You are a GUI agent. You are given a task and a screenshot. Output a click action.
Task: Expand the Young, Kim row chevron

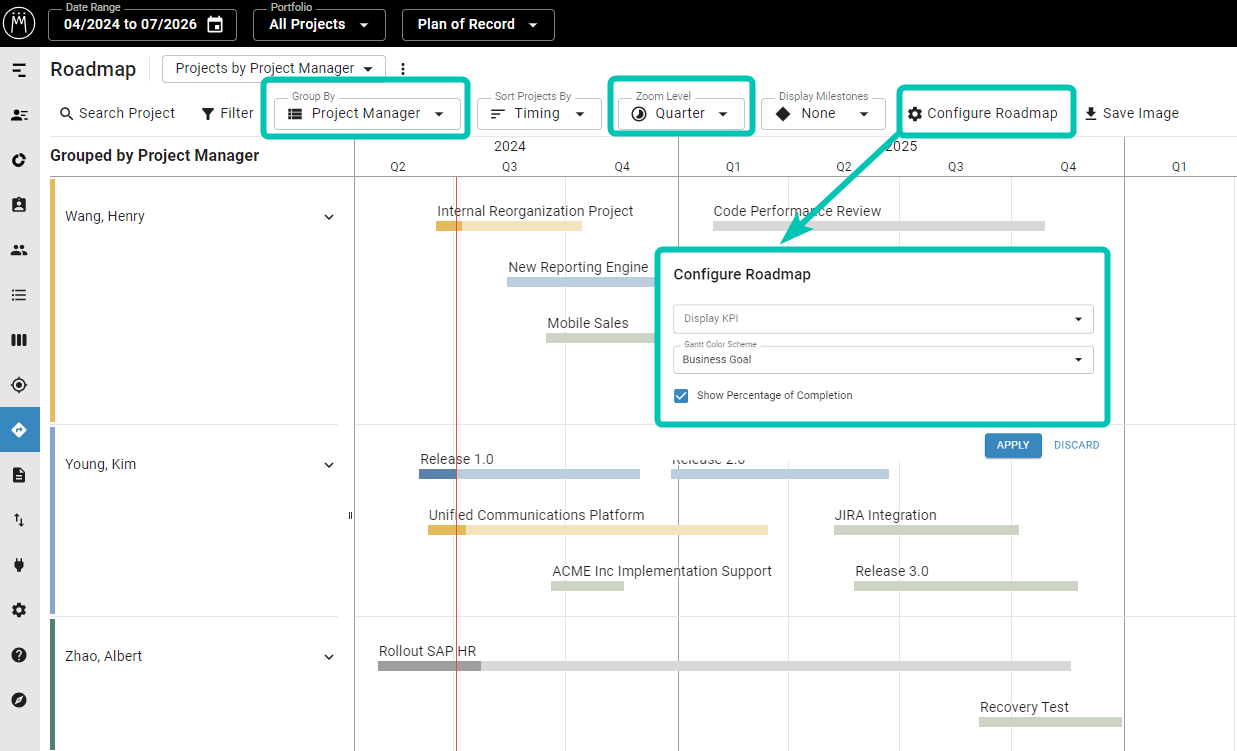coord(328,464)
